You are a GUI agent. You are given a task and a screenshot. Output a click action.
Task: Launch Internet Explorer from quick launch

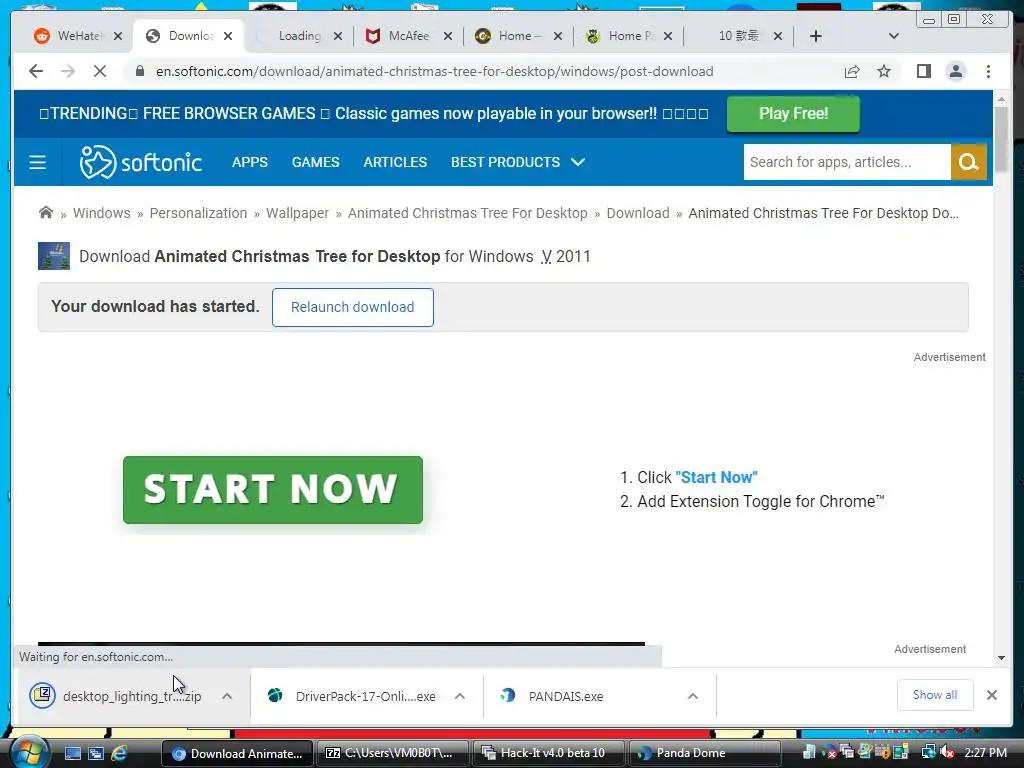point(120,754)
